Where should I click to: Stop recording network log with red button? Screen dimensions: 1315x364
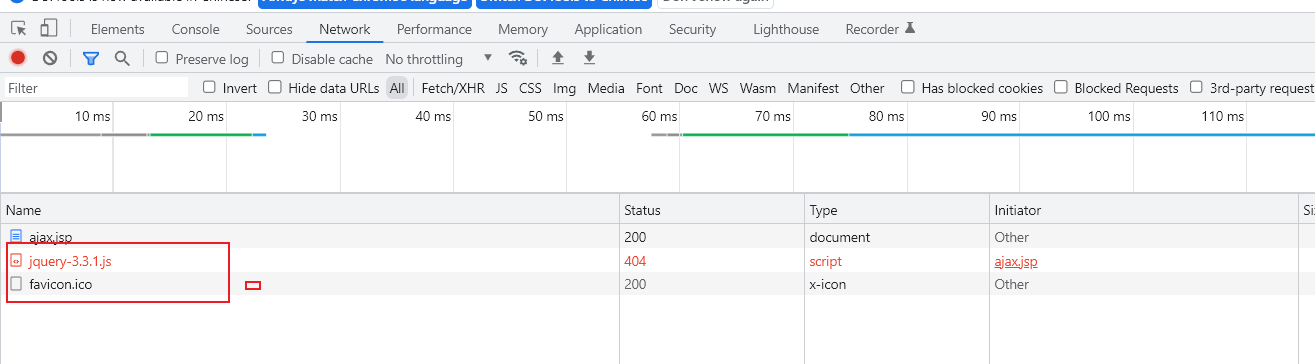click(18, 58)
